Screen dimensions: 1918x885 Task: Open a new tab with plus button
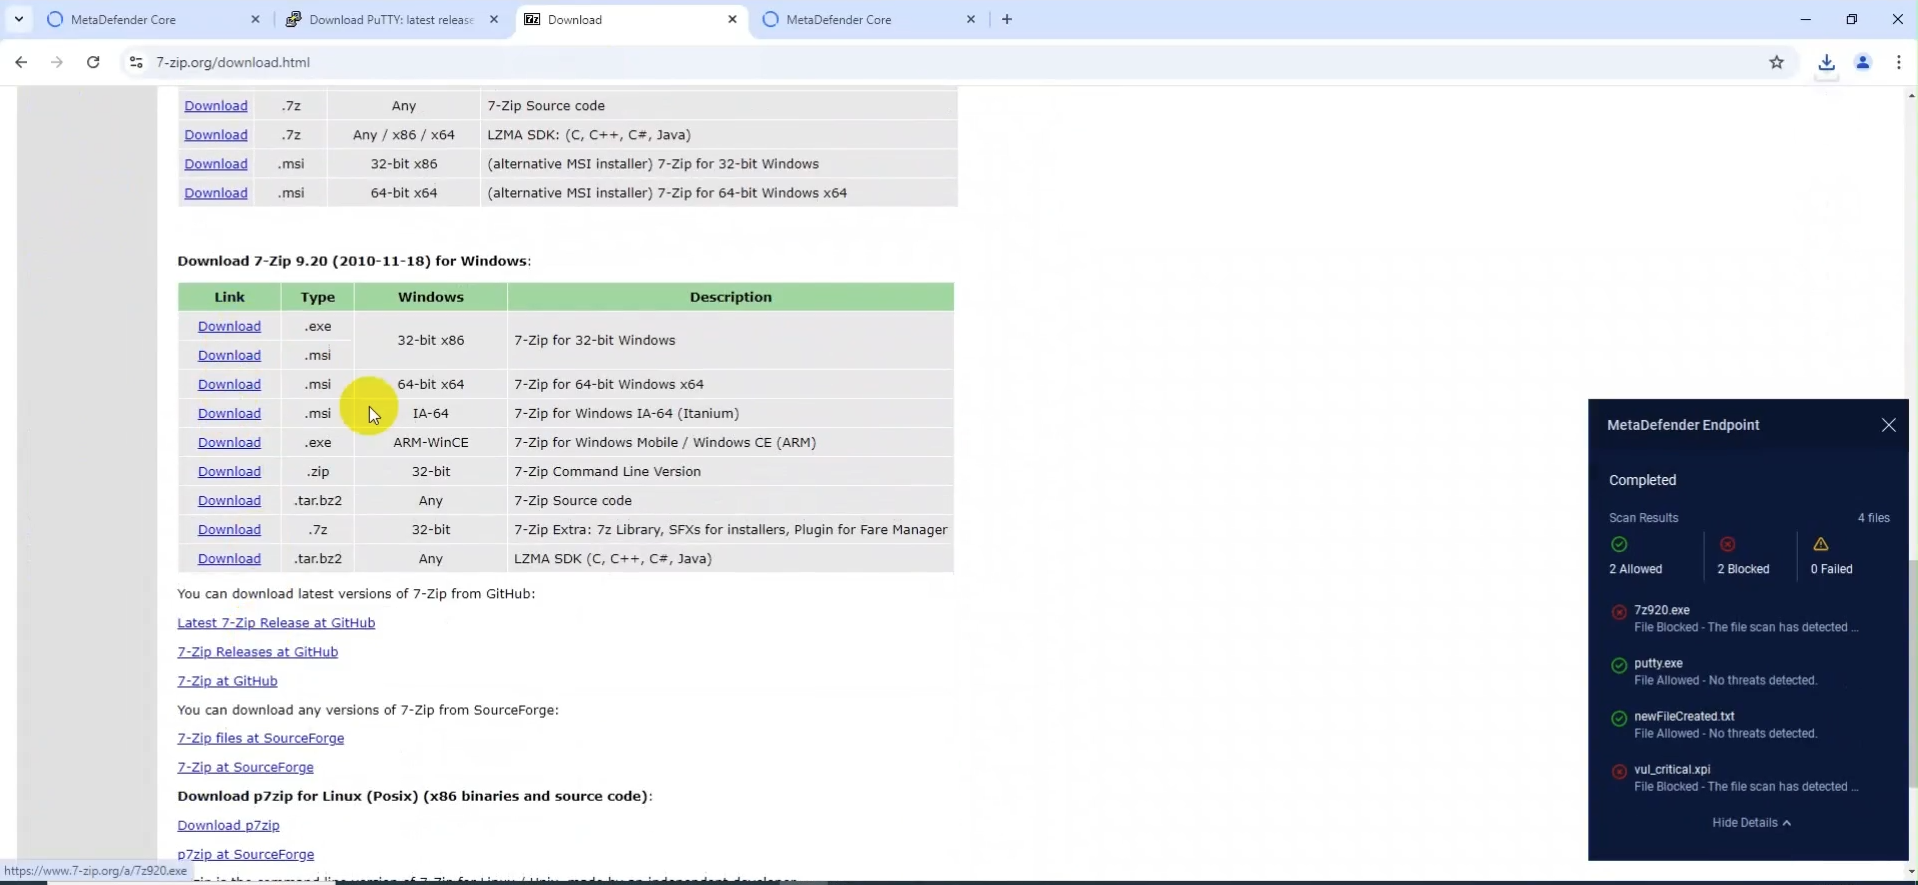point(1007,19)
